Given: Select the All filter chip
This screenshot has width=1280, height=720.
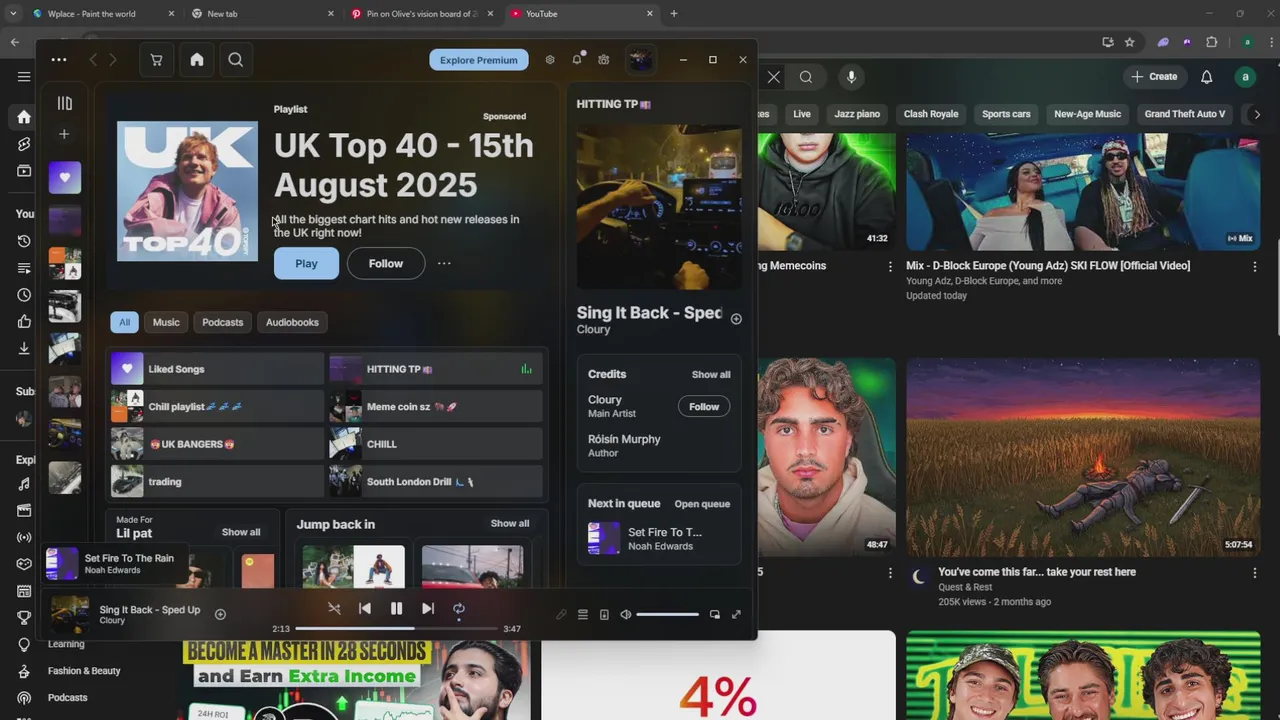Looking at the screenshot, I should point(124,322).
